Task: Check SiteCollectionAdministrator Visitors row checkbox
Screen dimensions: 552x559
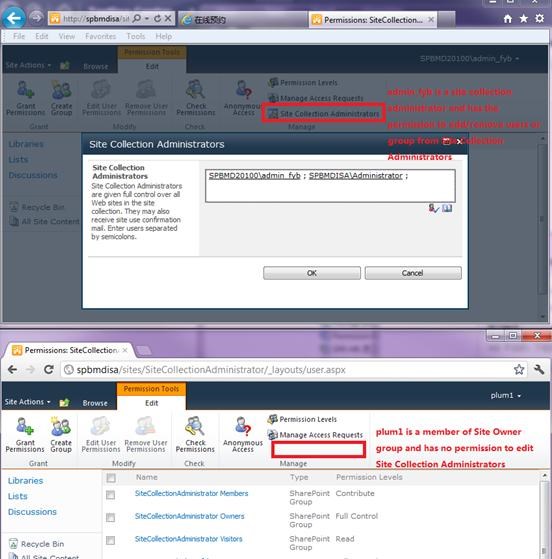Action: [x=111, y=540]
